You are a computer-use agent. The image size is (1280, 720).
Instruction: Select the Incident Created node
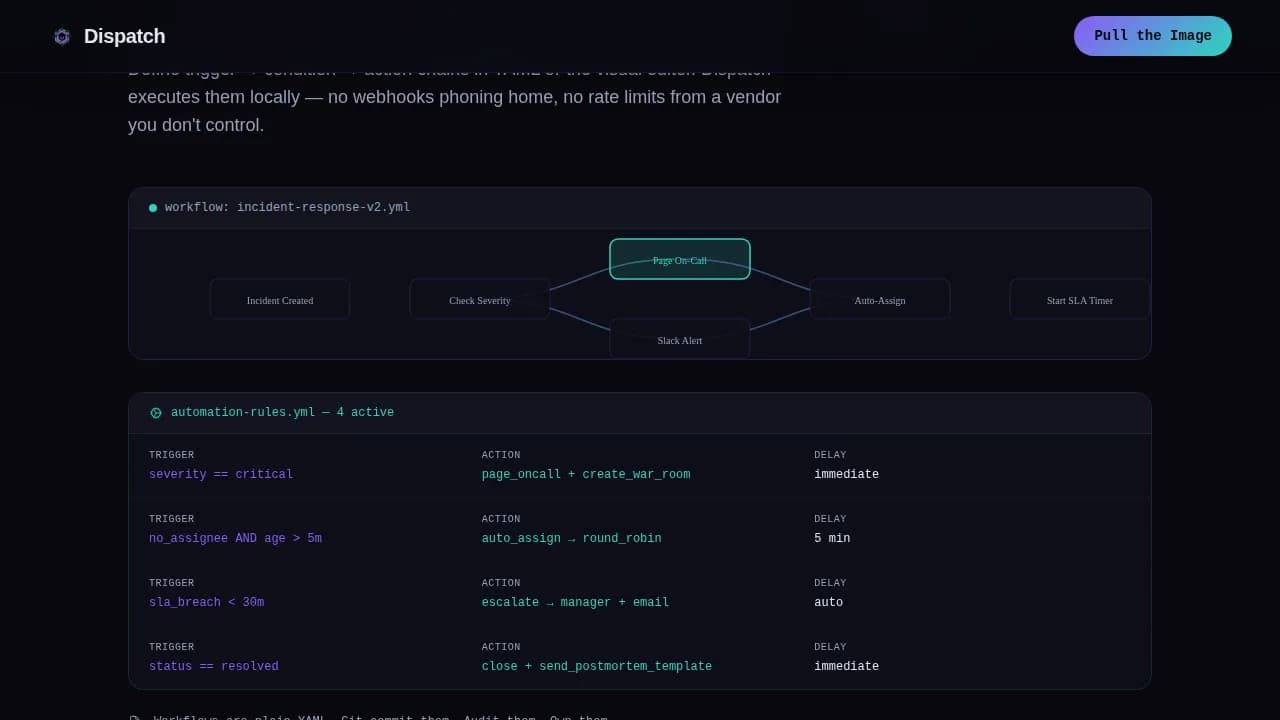tap(280, 299)
